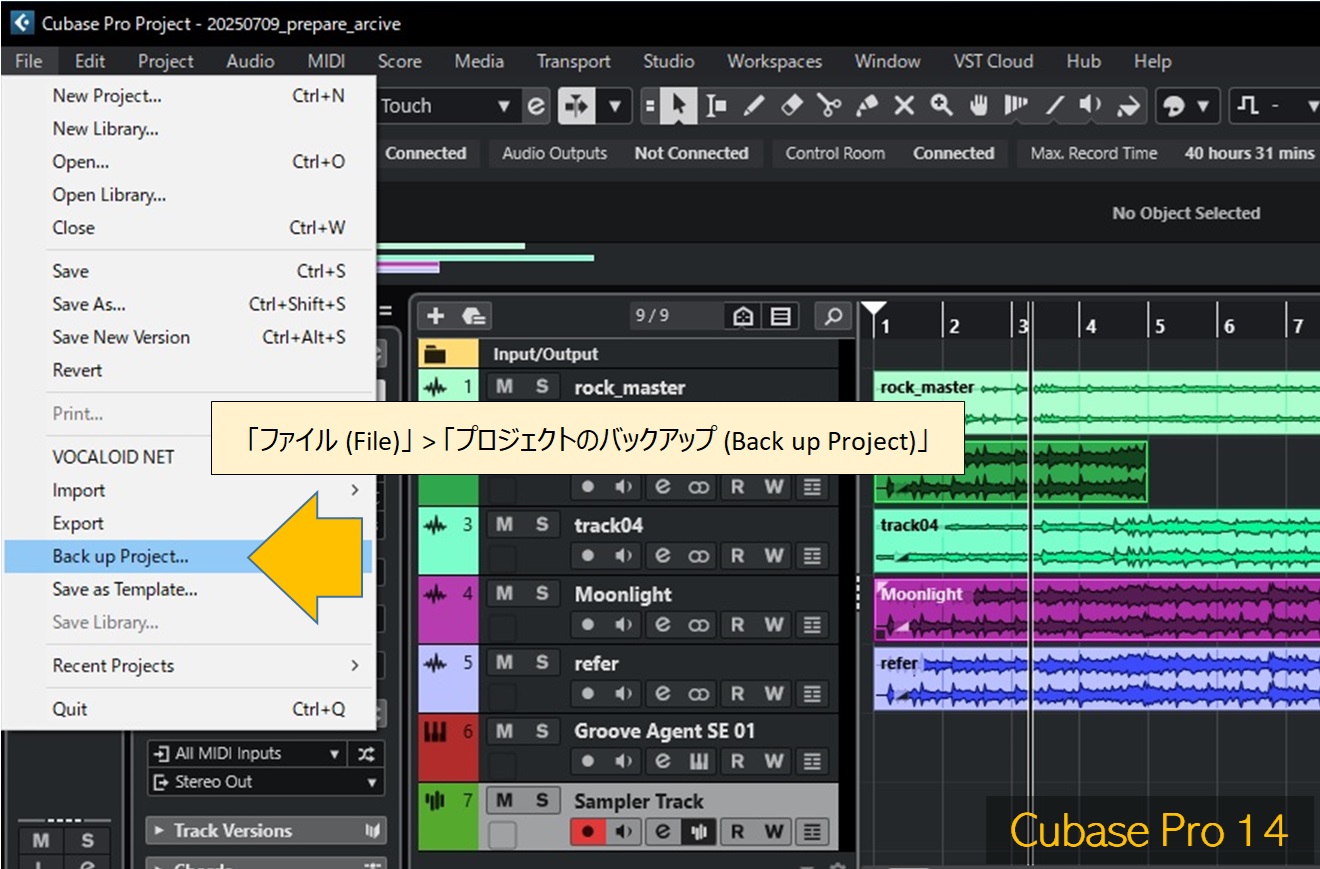Image resolution: width=1320 pixels, height=869 pixels.
Task: Select the Range Selection tool
Action: pyautogui.click(x=716, y=106)
